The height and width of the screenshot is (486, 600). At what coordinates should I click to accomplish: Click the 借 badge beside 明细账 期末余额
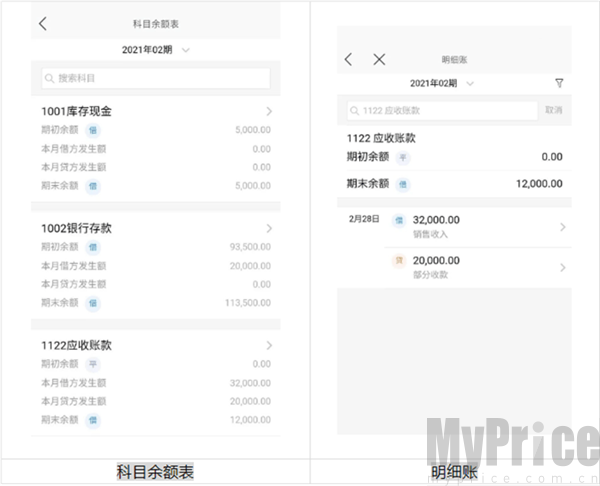point(403,185)
